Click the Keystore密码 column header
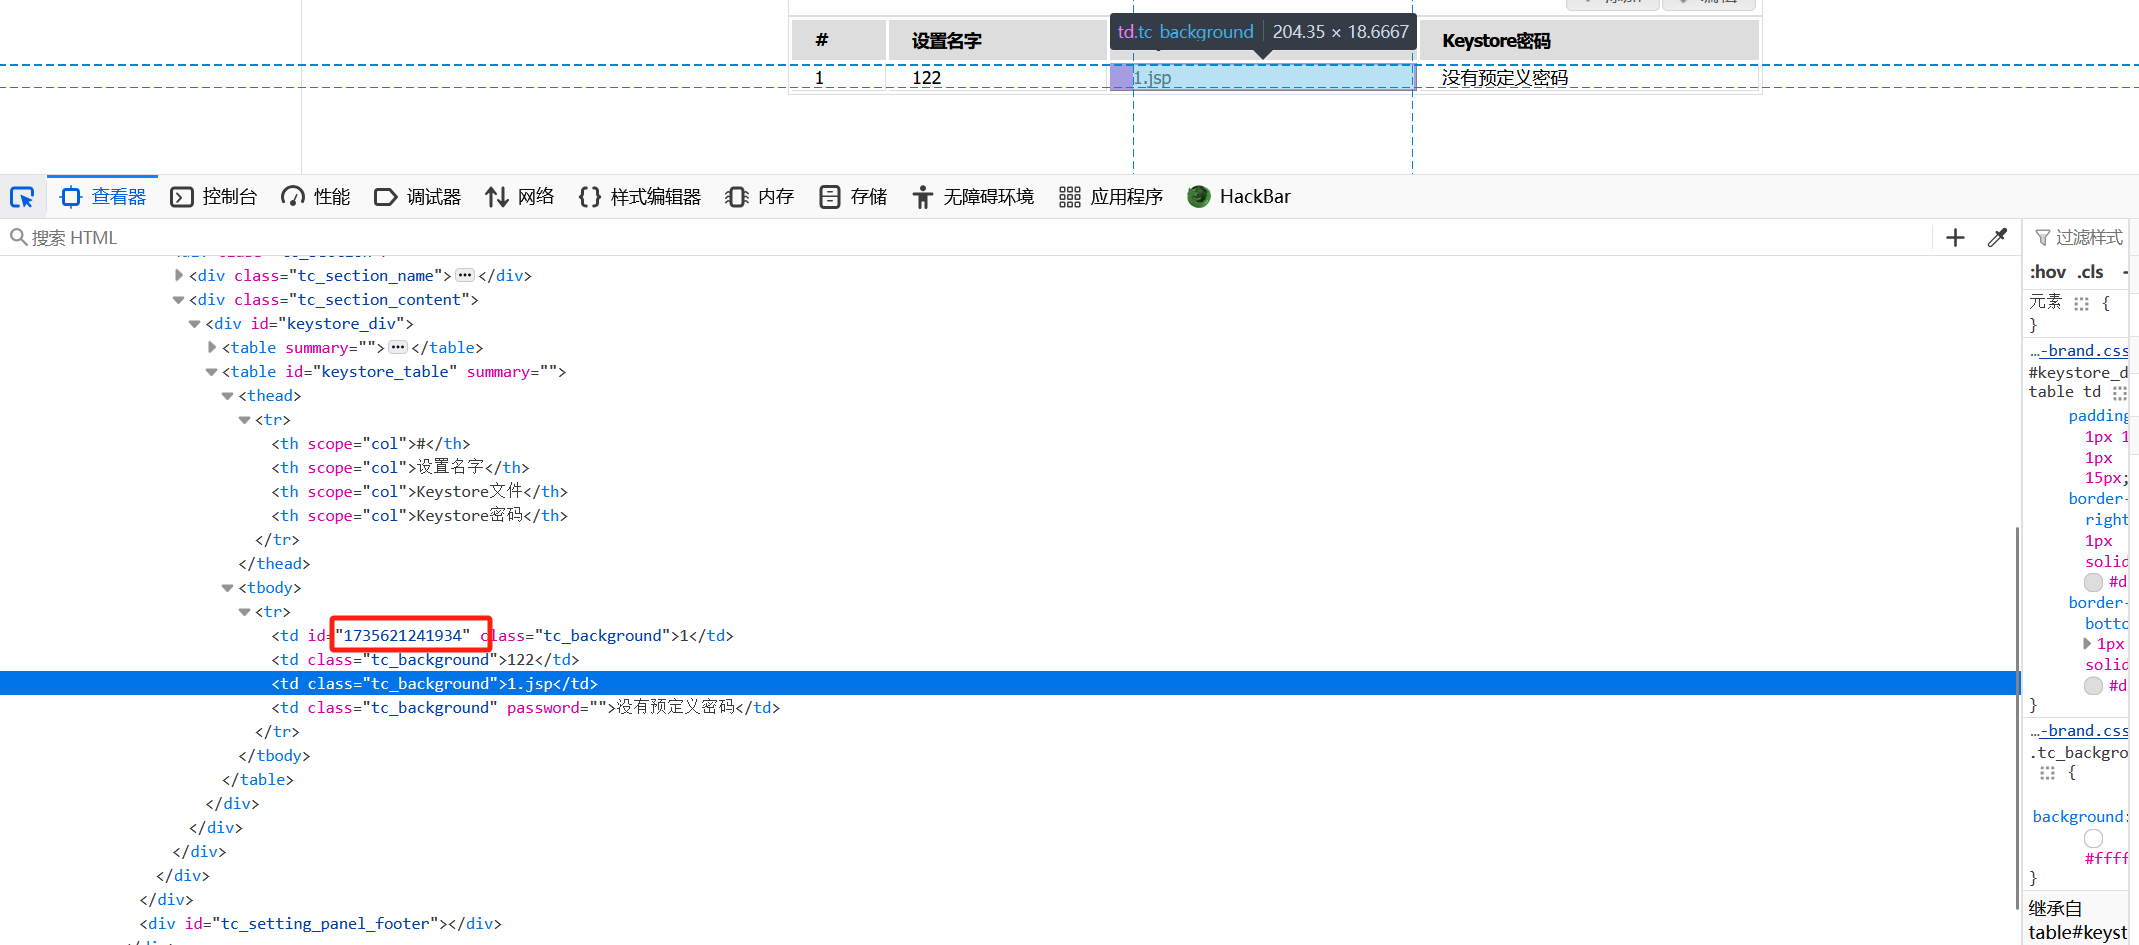 point(1589,41)
